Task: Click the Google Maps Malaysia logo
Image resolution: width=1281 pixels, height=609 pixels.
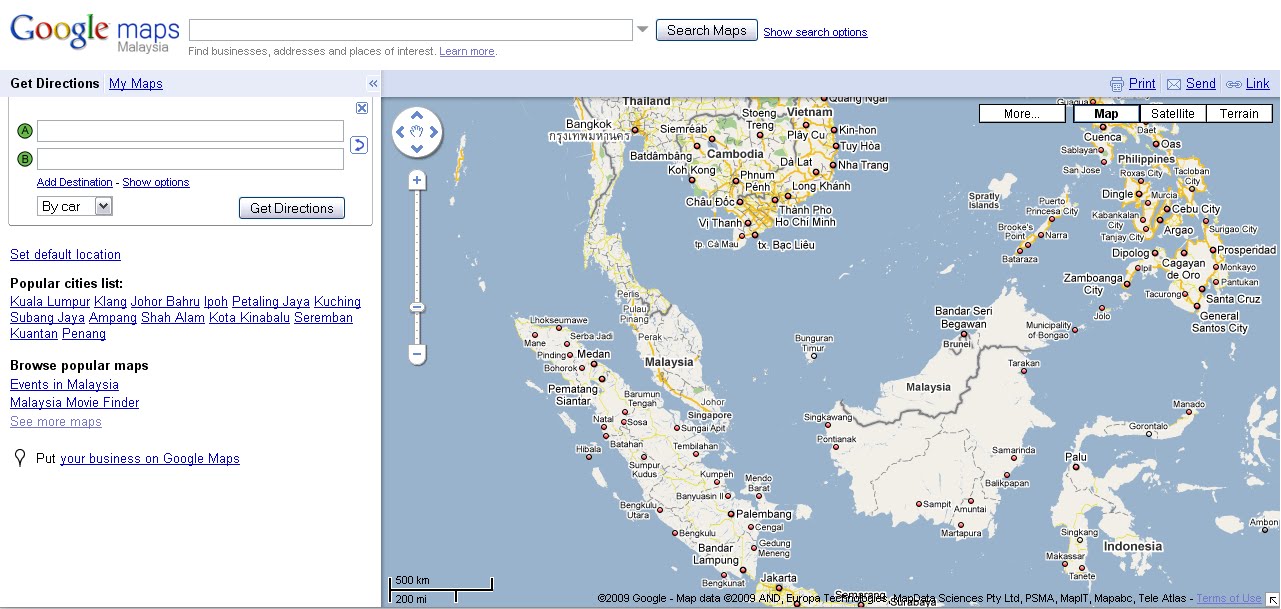Action: click(x=95, y=33)
